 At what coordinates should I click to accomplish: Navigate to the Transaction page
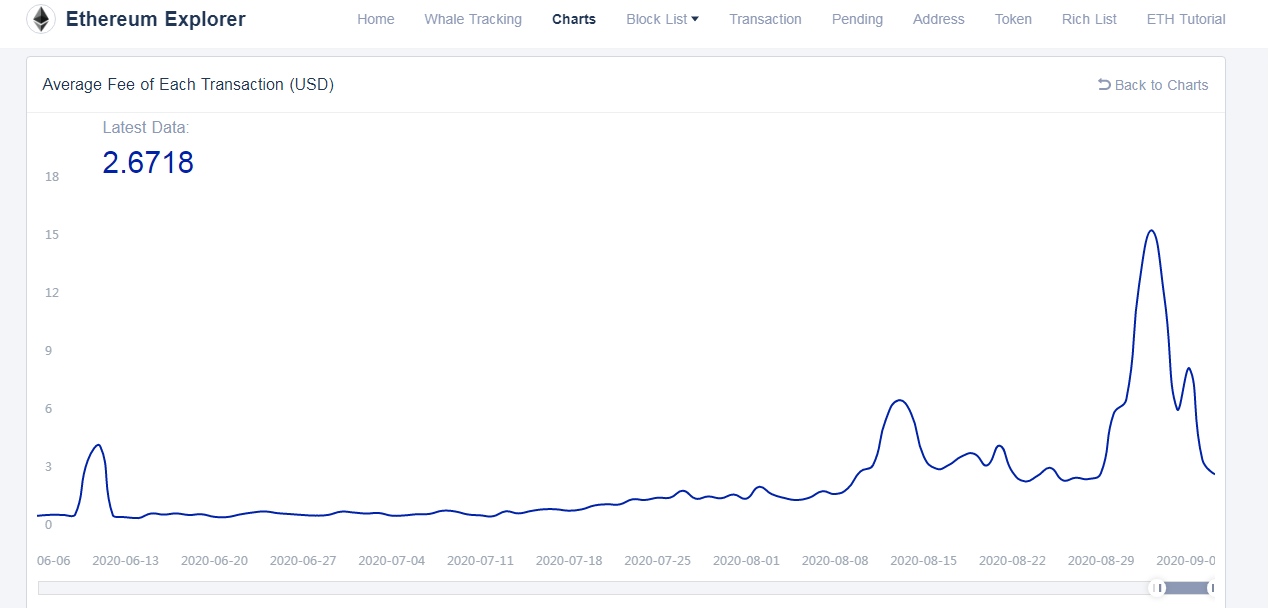(765, 19)
